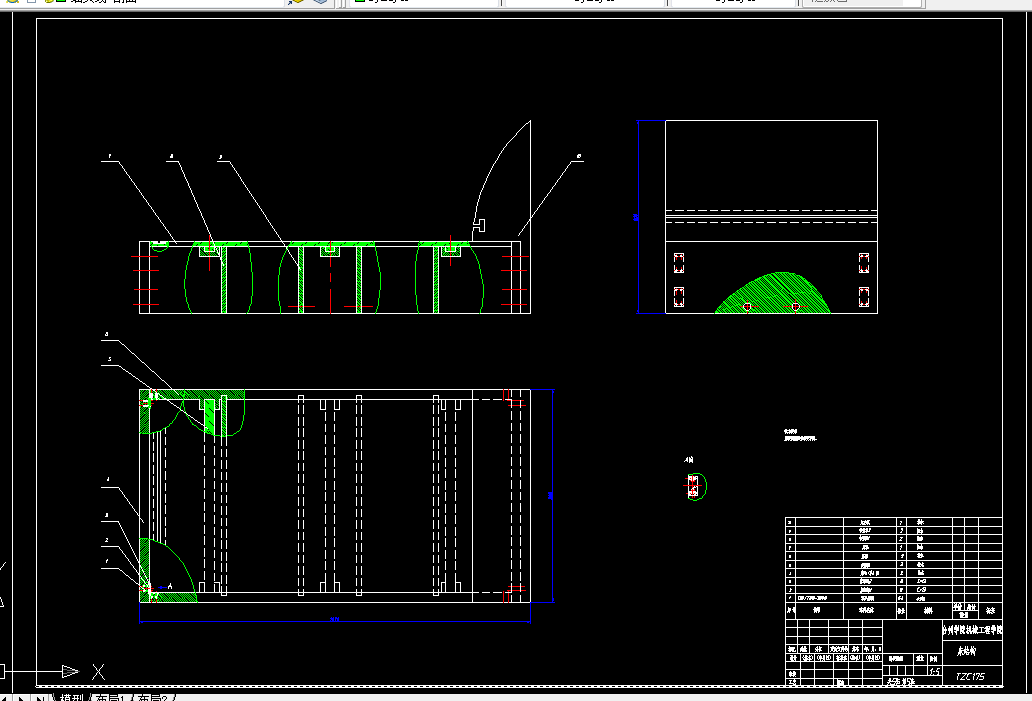This screenshot has width=1032, height=701.
Task: Pick the small A-direction detail view
Action: tap(695, 486)
